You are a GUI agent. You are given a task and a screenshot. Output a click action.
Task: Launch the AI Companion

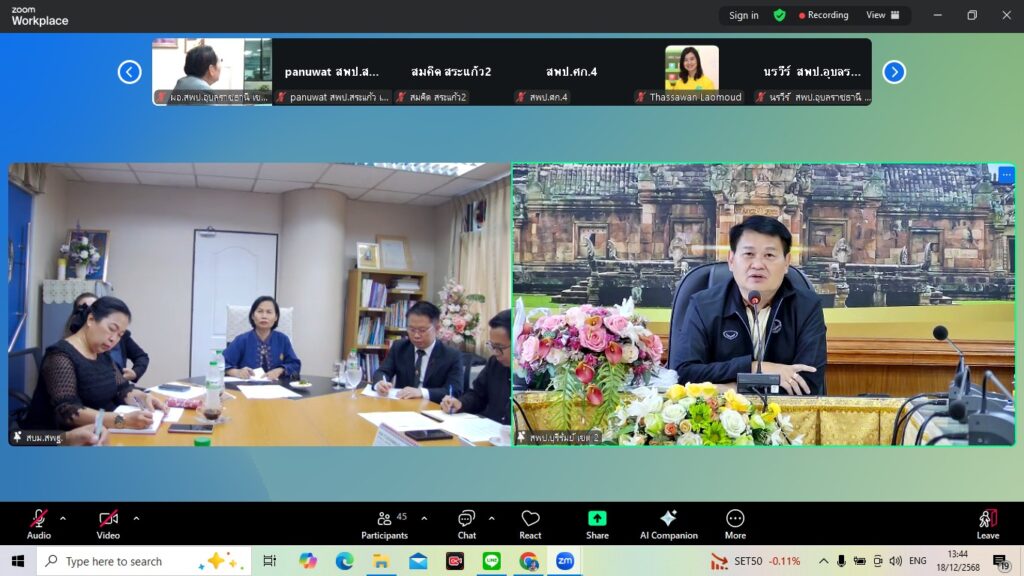tap(668, 524)
